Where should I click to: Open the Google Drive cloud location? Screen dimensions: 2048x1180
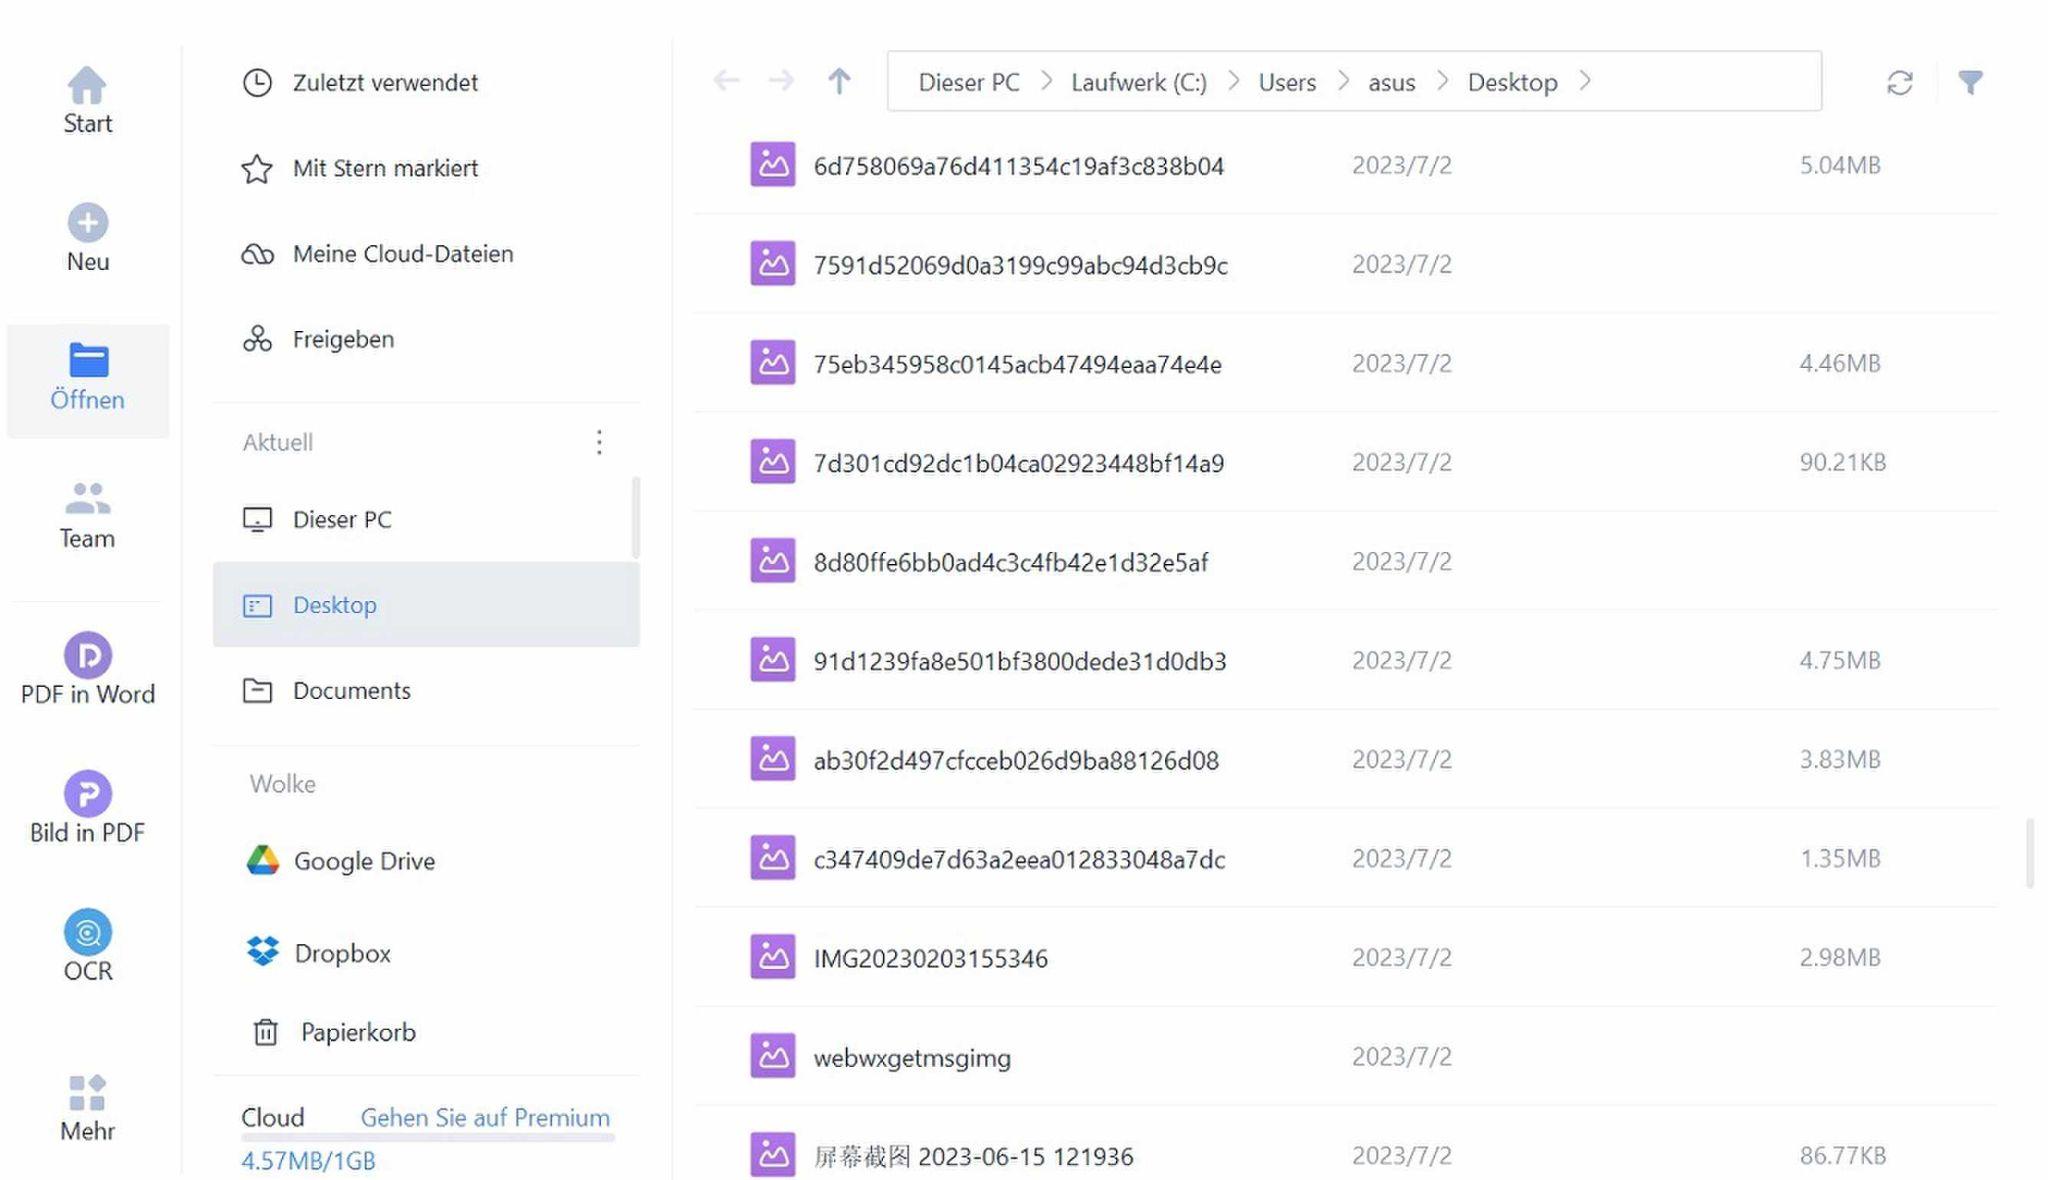click(364, 861)
